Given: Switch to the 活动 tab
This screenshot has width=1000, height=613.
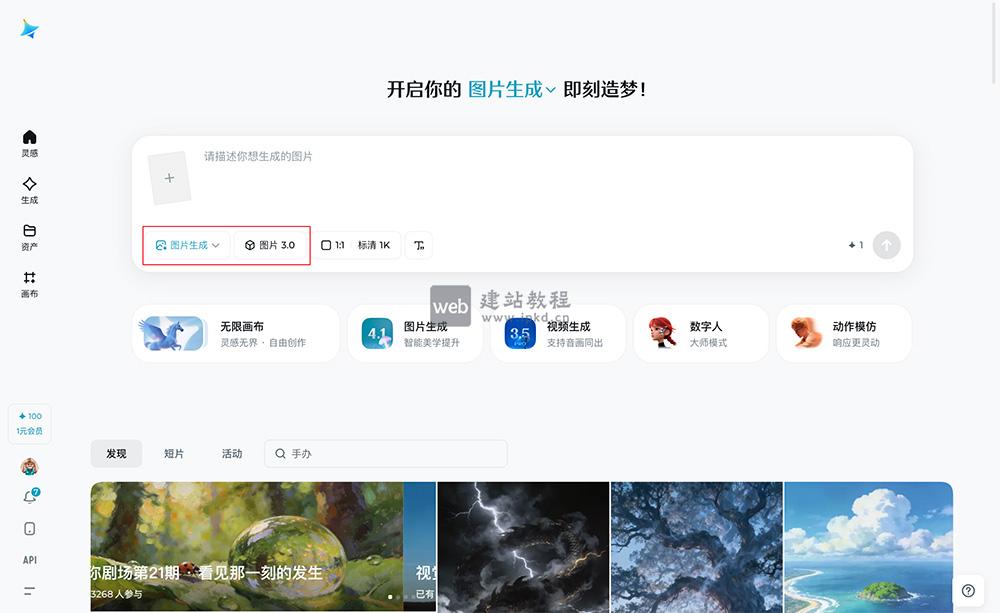Looking at the screenshot, I should 232,453.
